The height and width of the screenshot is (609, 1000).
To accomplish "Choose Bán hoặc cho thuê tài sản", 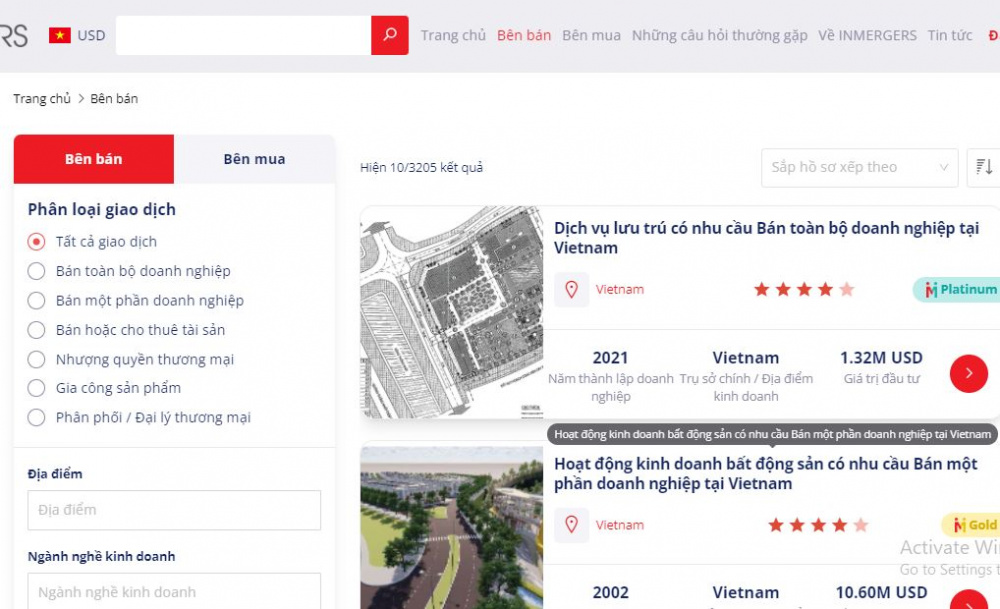I will (x=36, y=330).
